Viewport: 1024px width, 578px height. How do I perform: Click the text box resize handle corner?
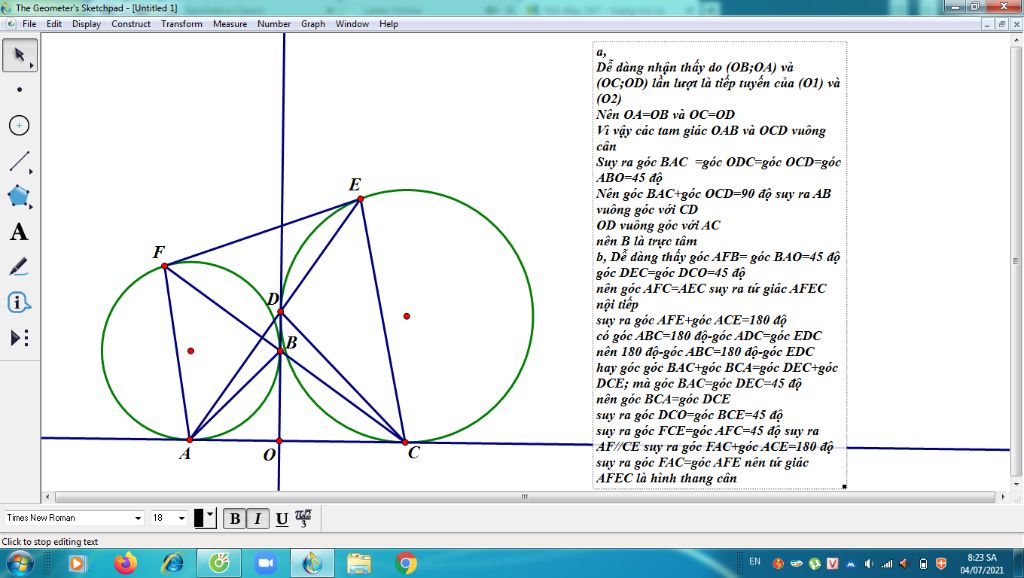click(x=844, y=487)
